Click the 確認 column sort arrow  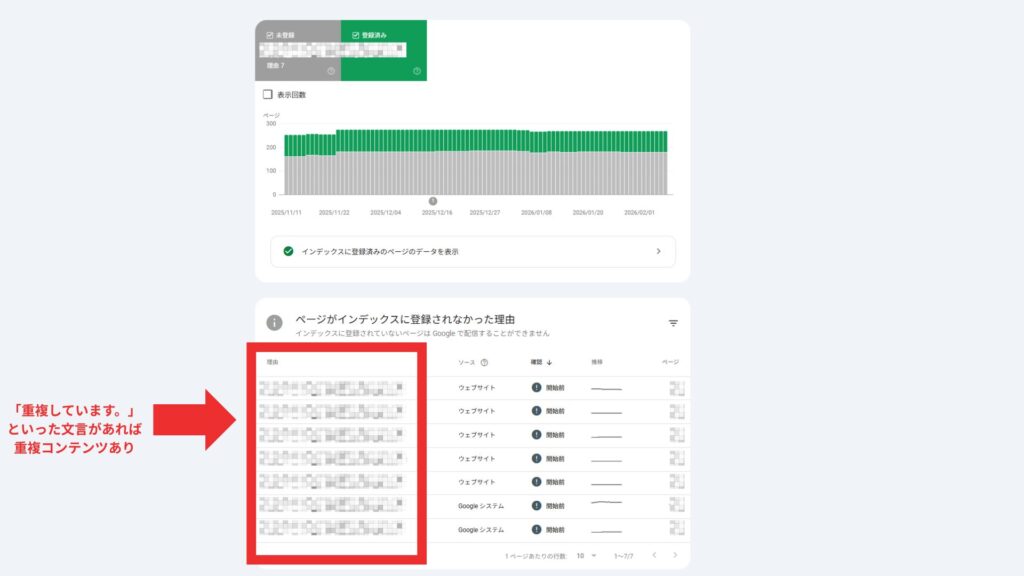pos(549,362)
